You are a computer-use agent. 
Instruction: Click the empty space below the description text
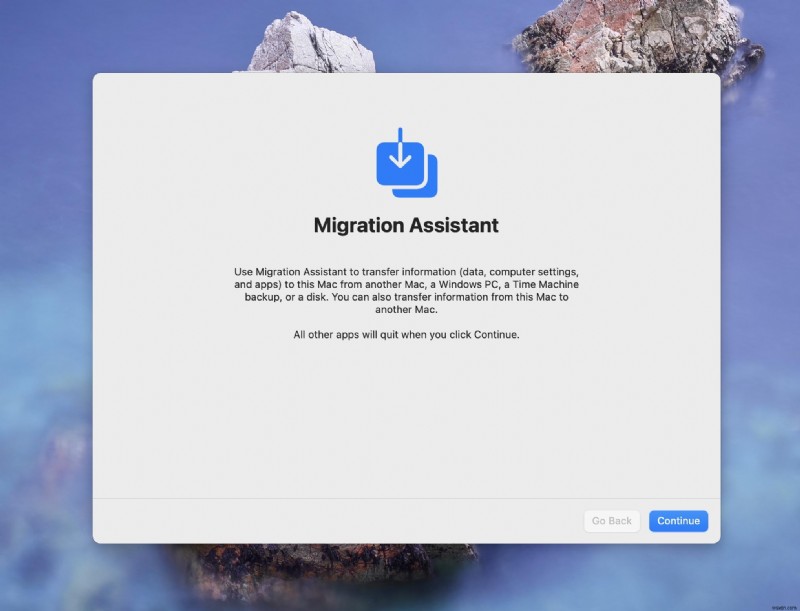pos(404,420)
